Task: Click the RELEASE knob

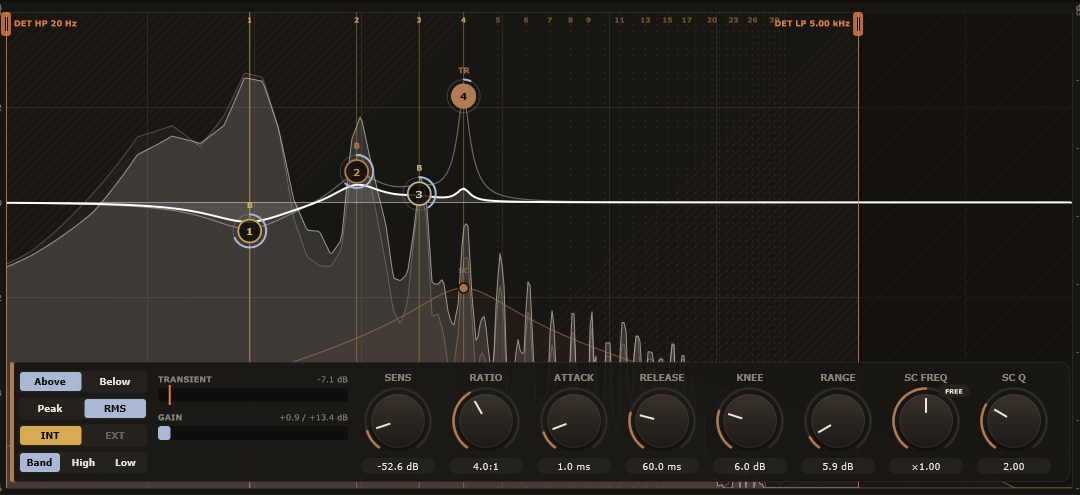Action: 662,421
